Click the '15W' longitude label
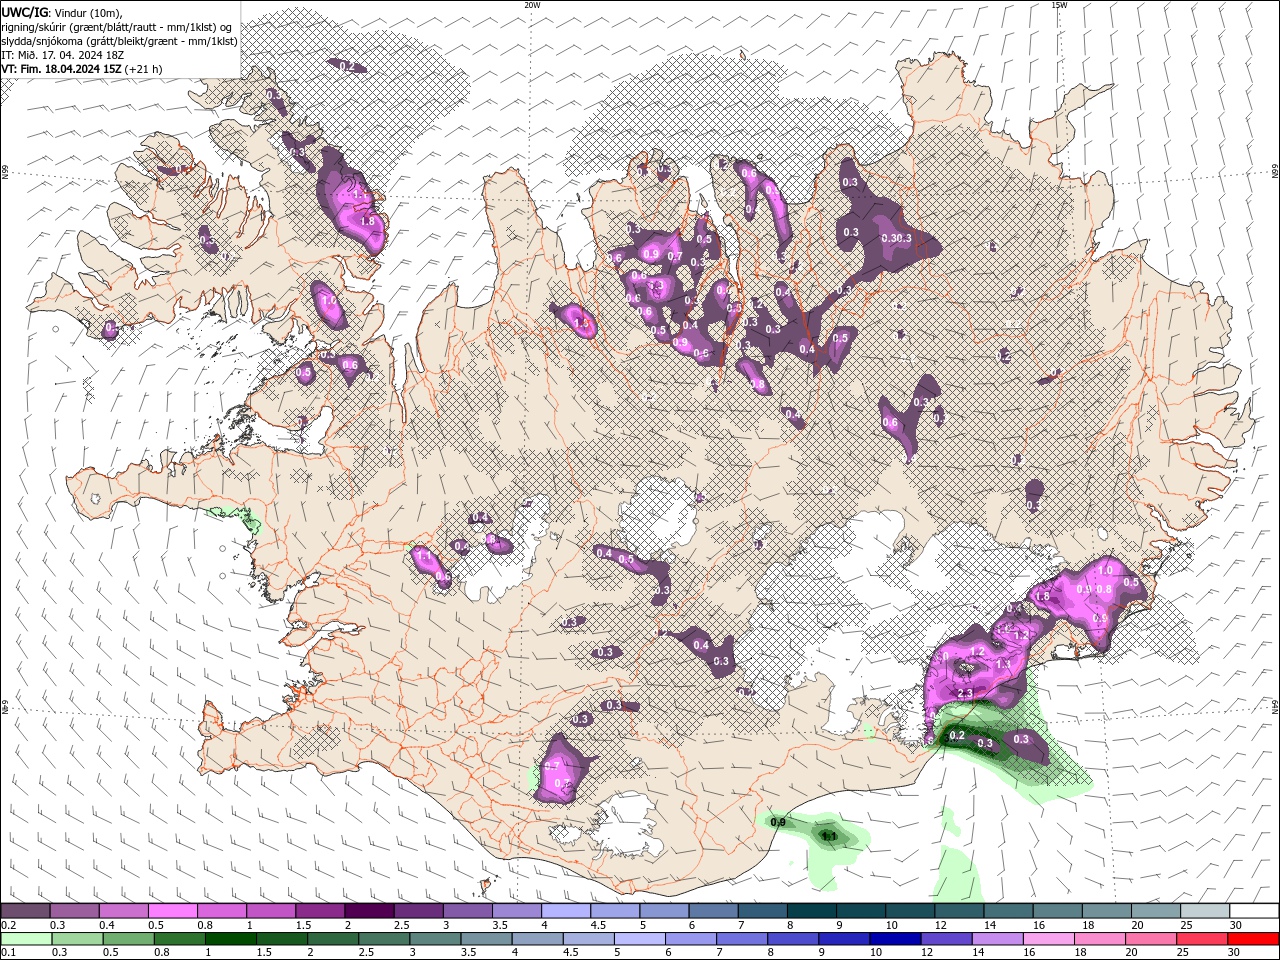 [1059, 5]
